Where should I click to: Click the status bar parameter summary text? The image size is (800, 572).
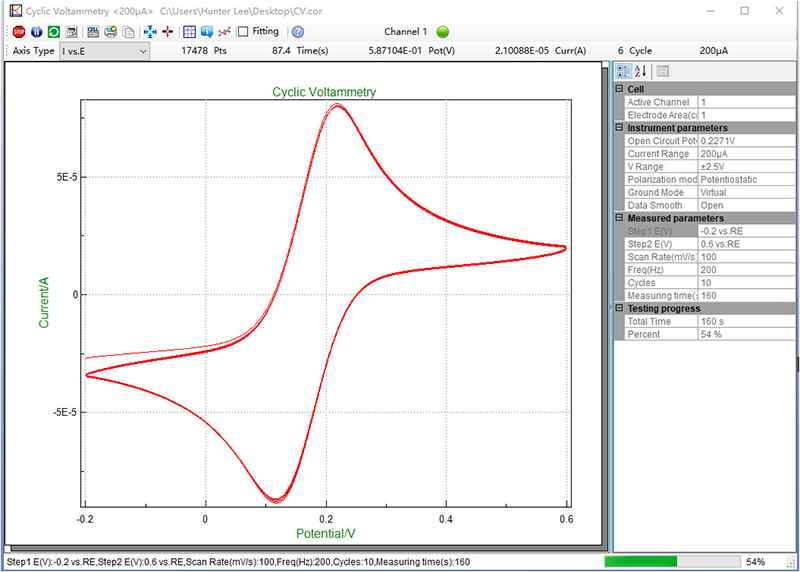(238, 562)
